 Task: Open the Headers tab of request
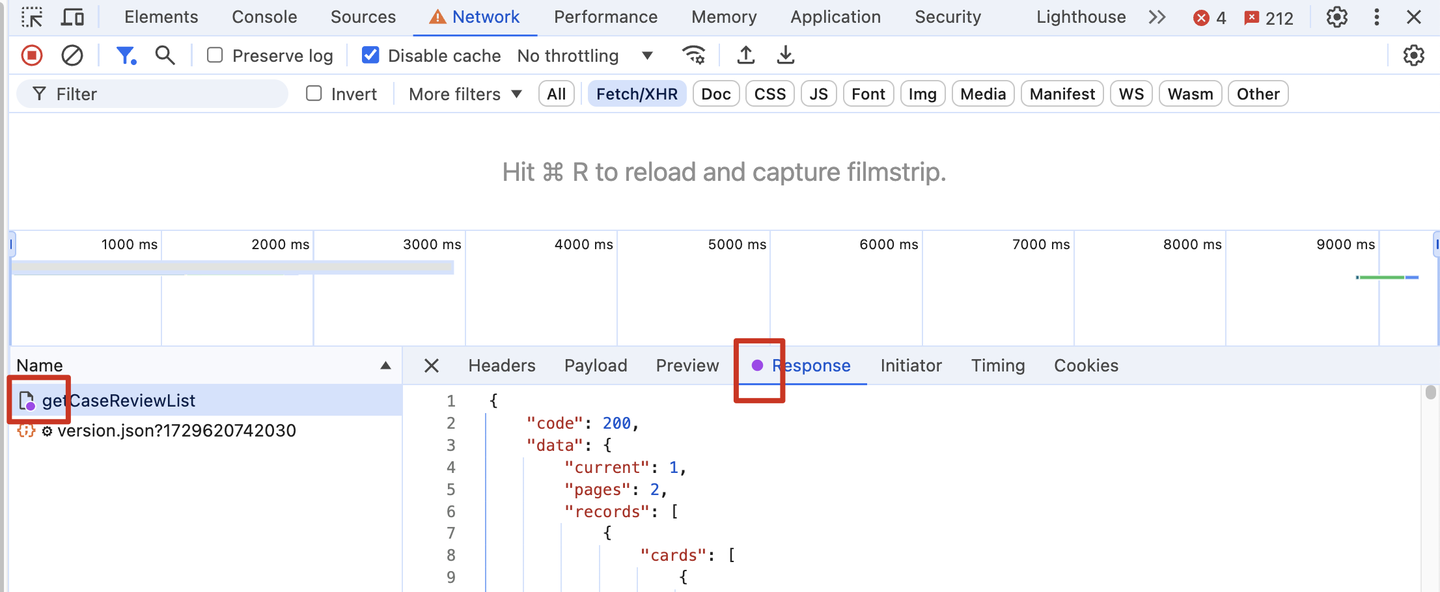pyautogui.click(x=501, y=366)
